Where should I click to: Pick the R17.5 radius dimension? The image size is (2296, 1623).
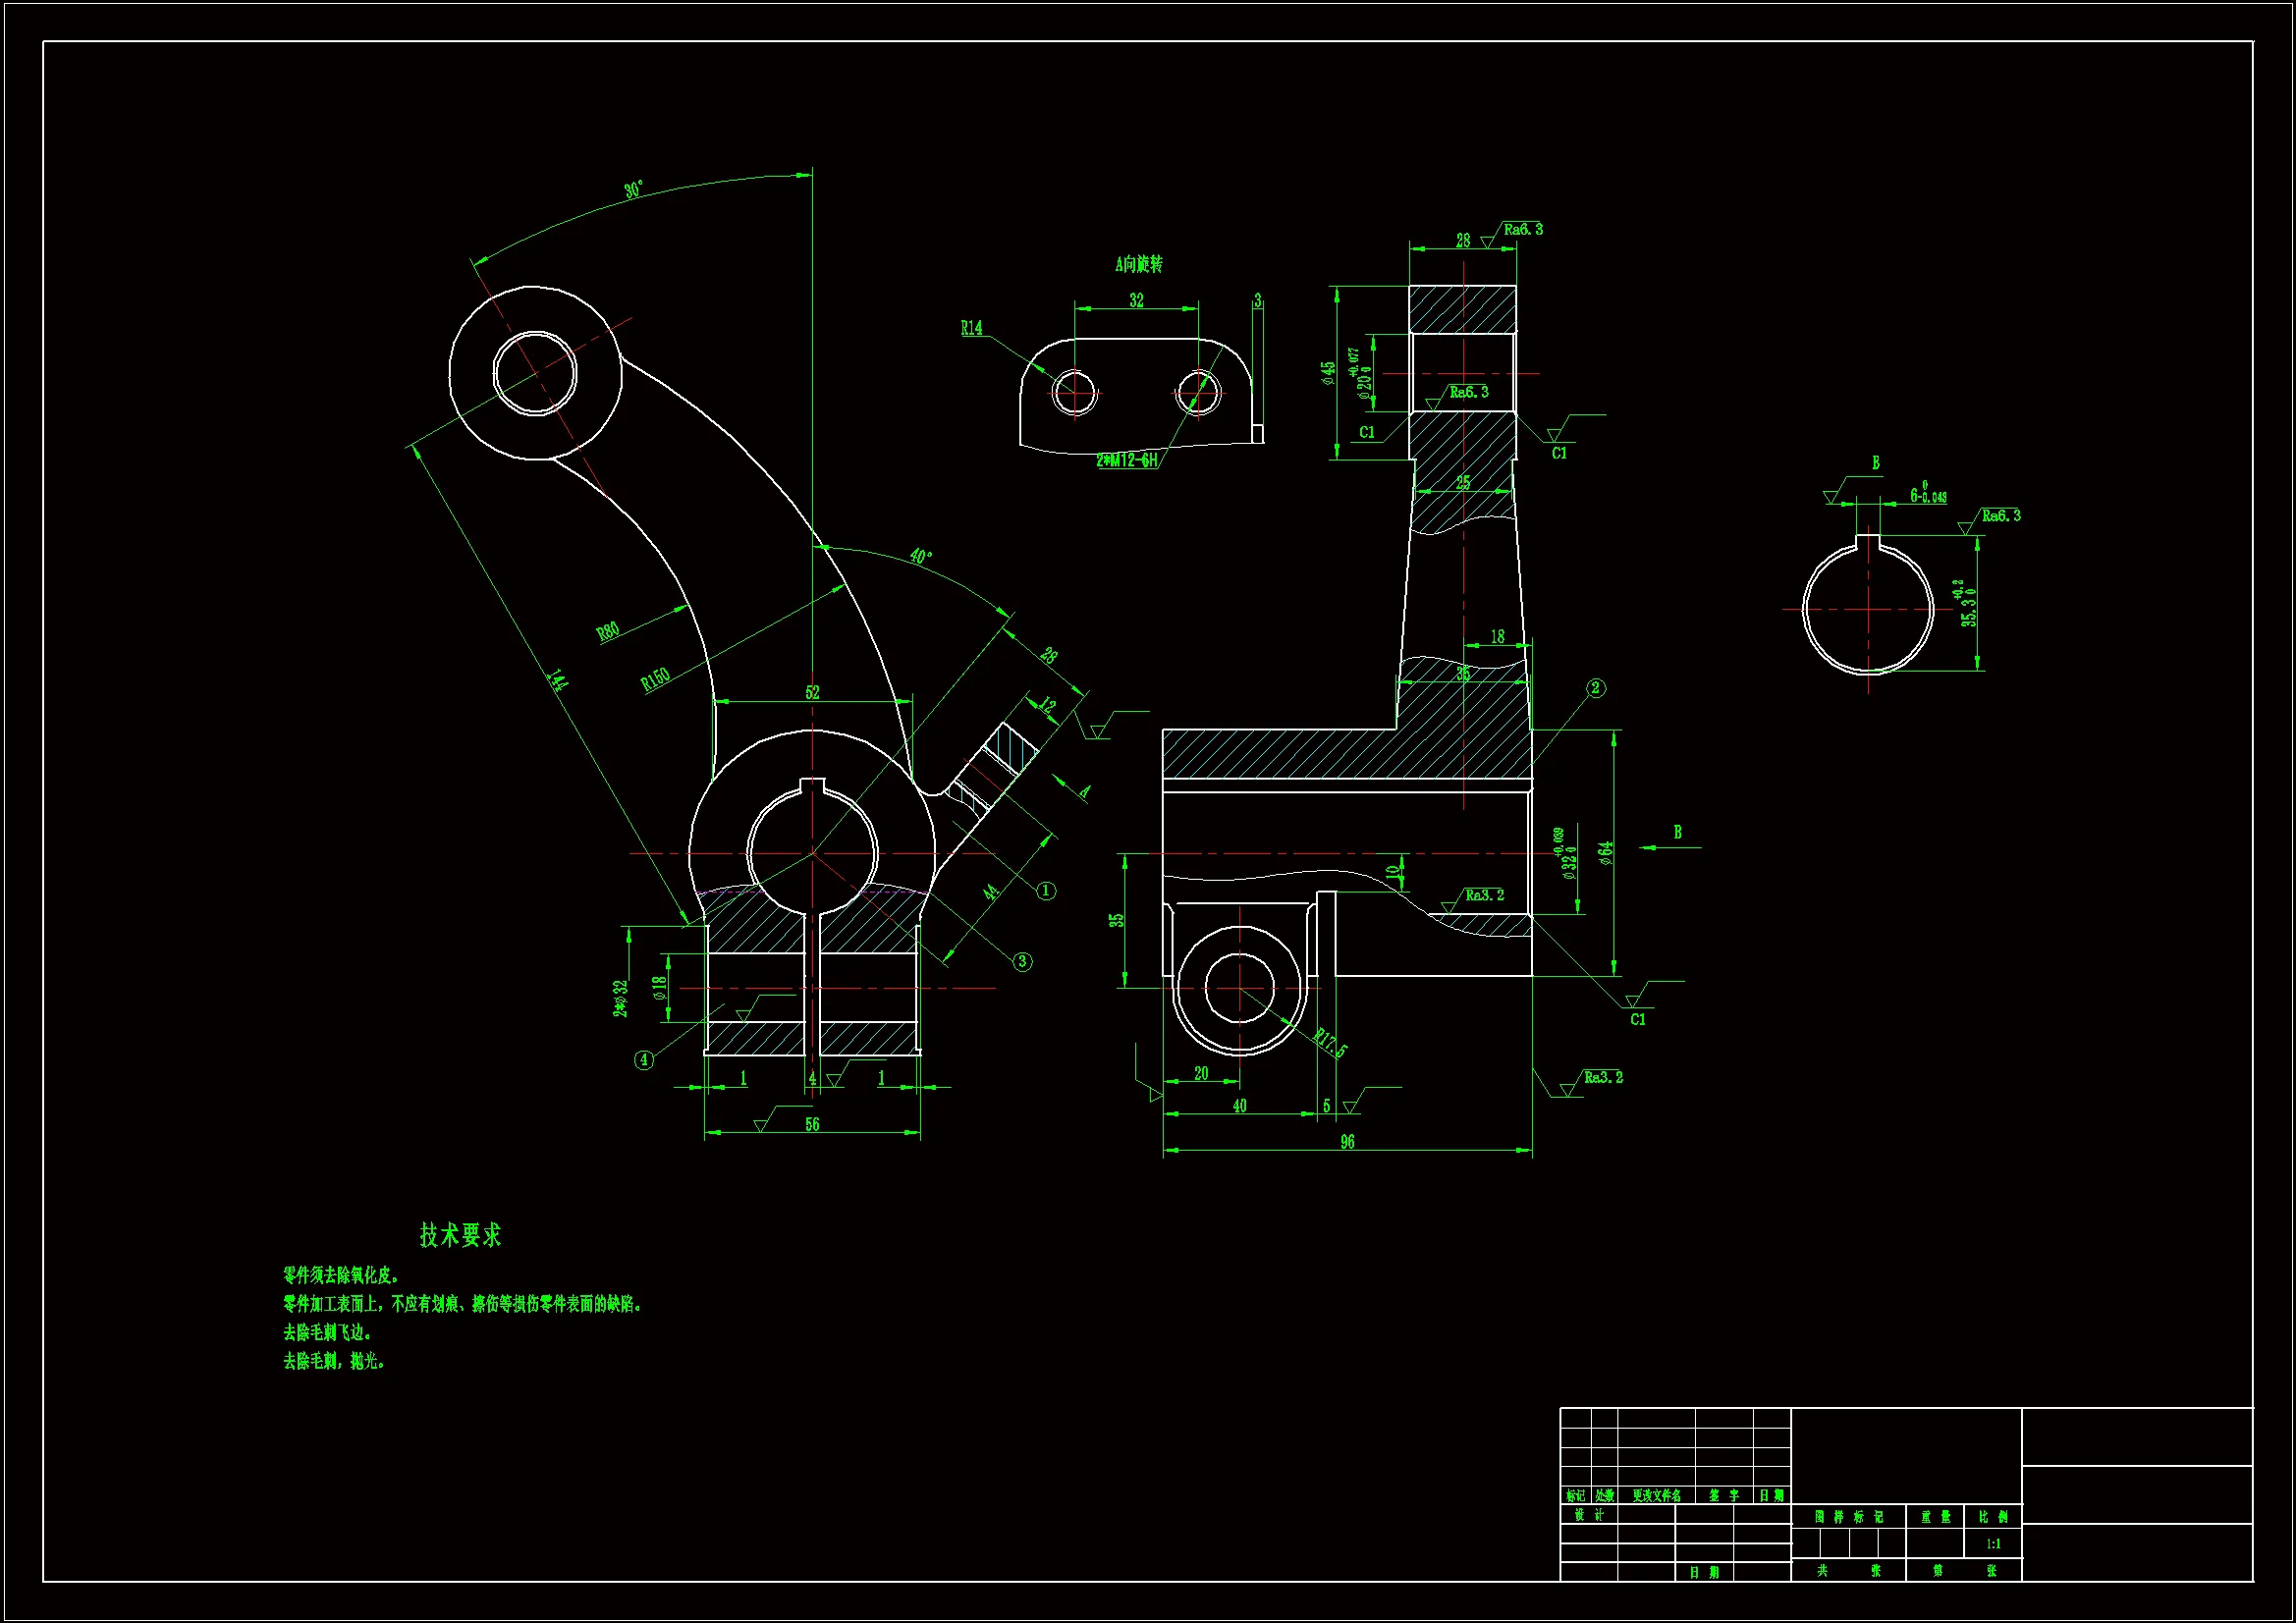pos(1330,1043)
